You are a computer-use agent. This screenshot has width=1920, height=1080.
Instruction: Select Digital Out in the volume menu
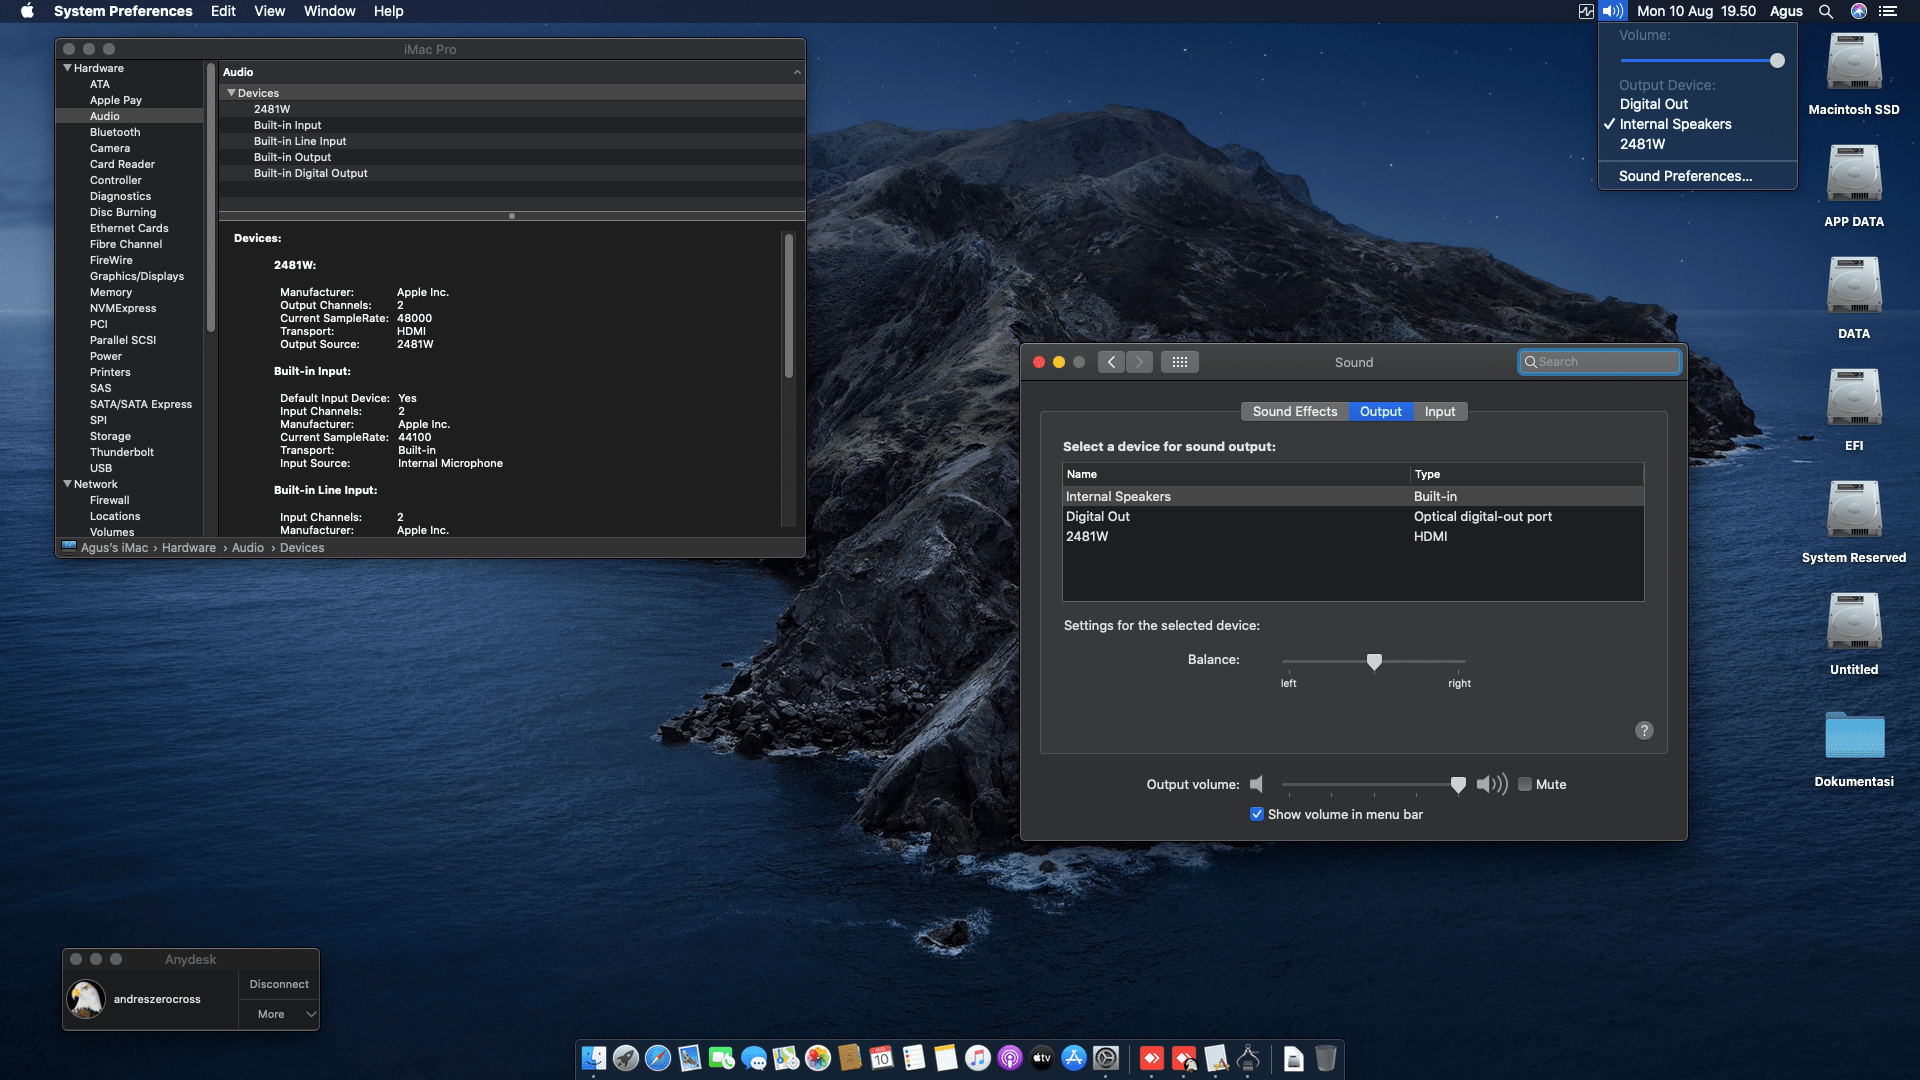1654,104
